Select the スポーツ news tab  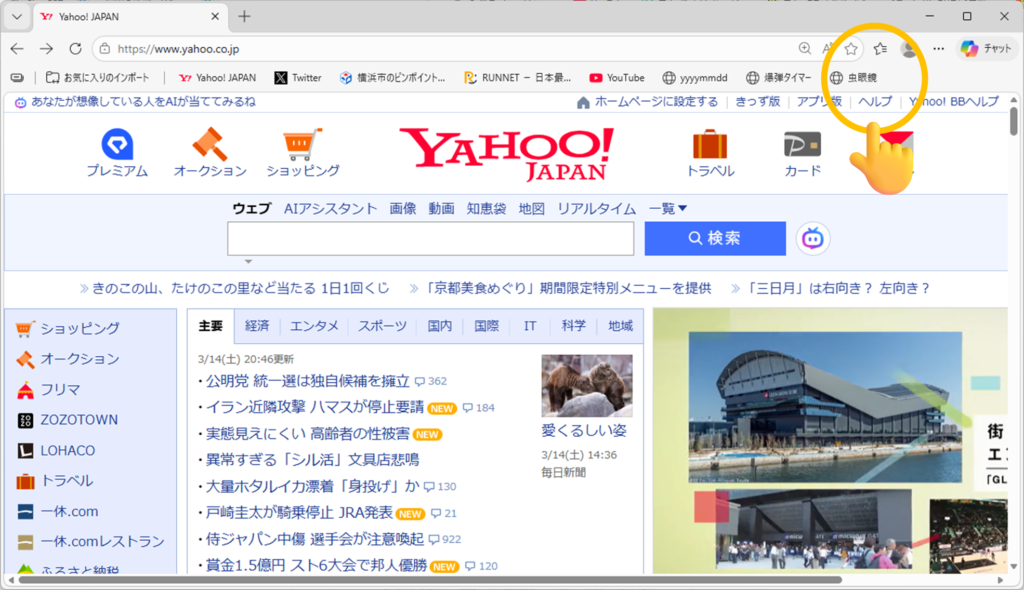[x=382, y=326]
